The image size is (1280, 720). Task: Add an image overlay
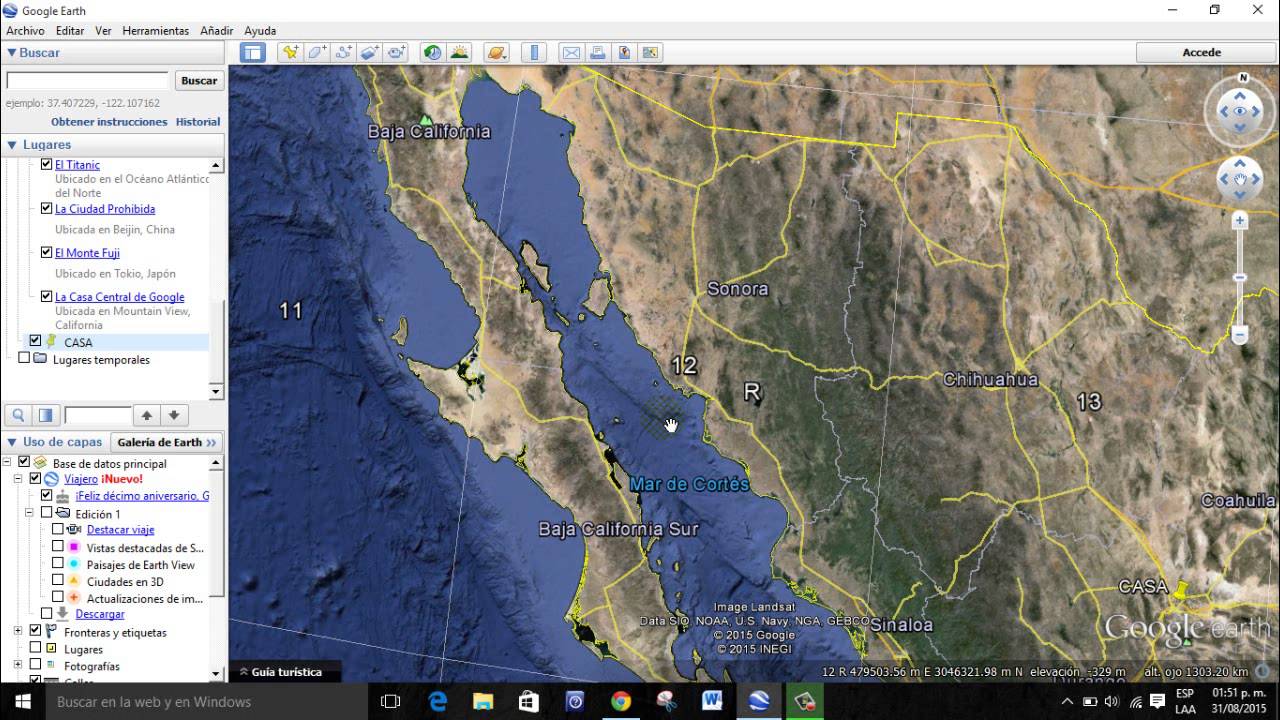point(369,52)
